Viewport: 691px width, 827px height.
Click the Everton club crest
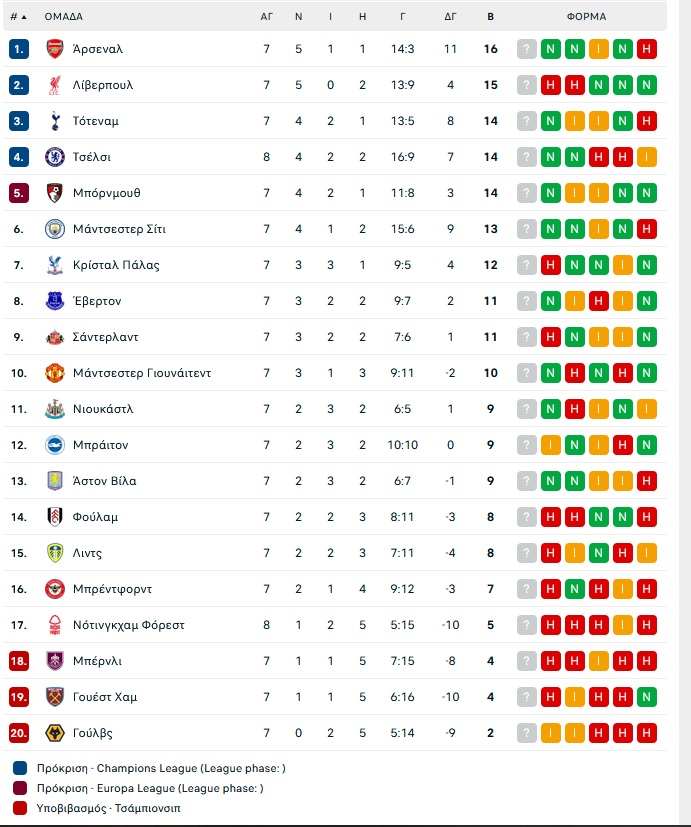click(55, 301)
